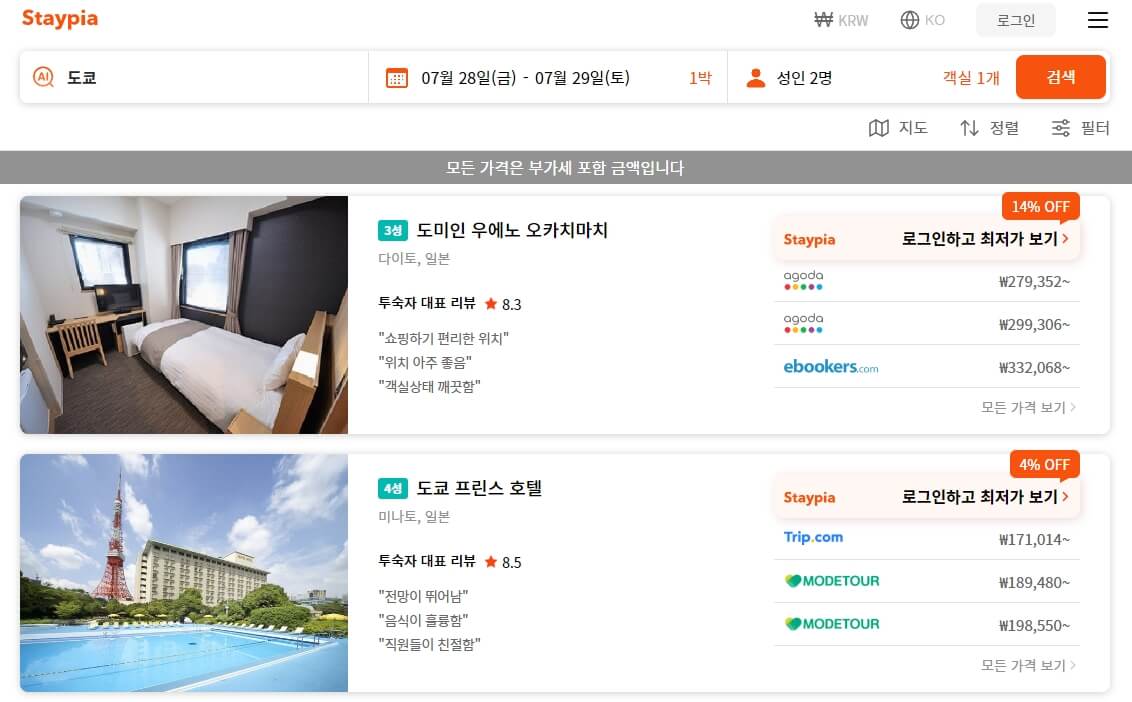Open 로그인하고 최저가 보기 for 도미인 우에노
This screenshot has width=1132, height=702.
[927, 239]
